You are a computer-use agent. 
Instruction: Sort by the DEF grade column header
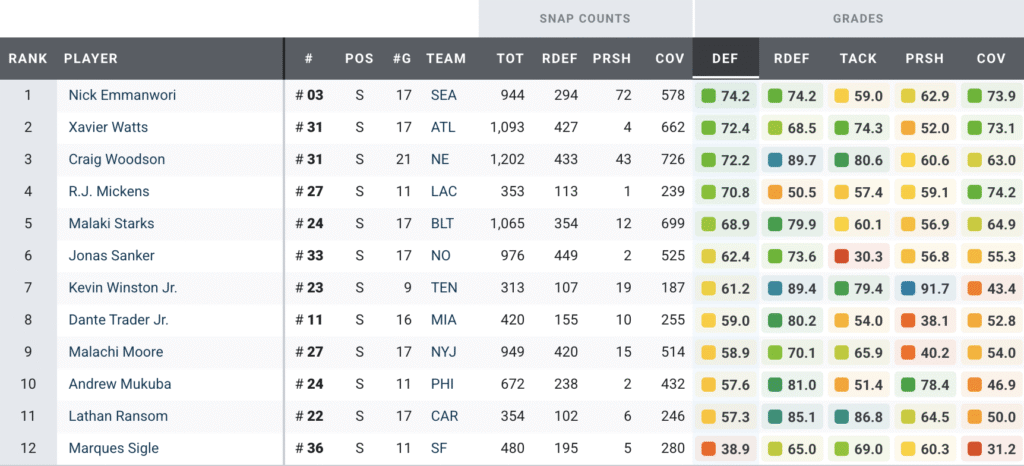click(725, 58)
